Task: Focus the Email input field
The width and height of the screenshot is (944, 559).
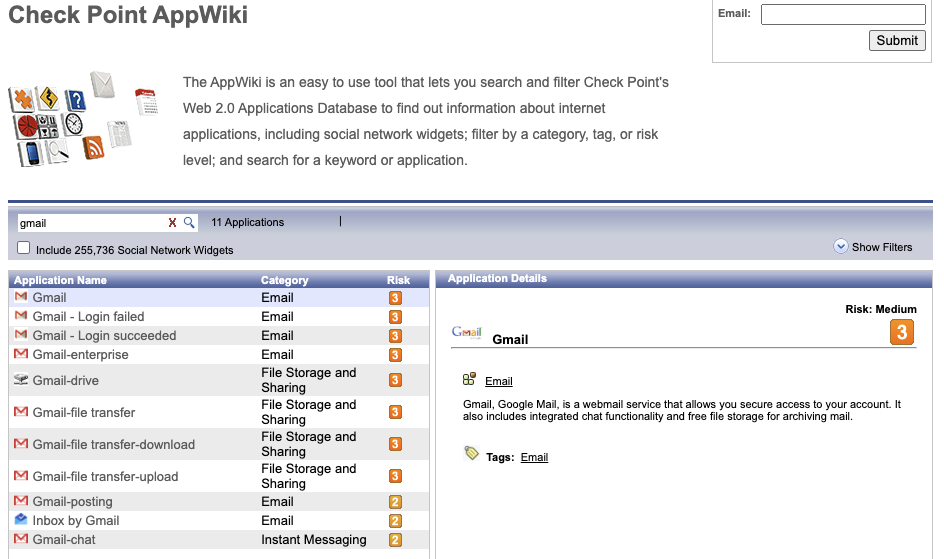Action: click(843, 14)
